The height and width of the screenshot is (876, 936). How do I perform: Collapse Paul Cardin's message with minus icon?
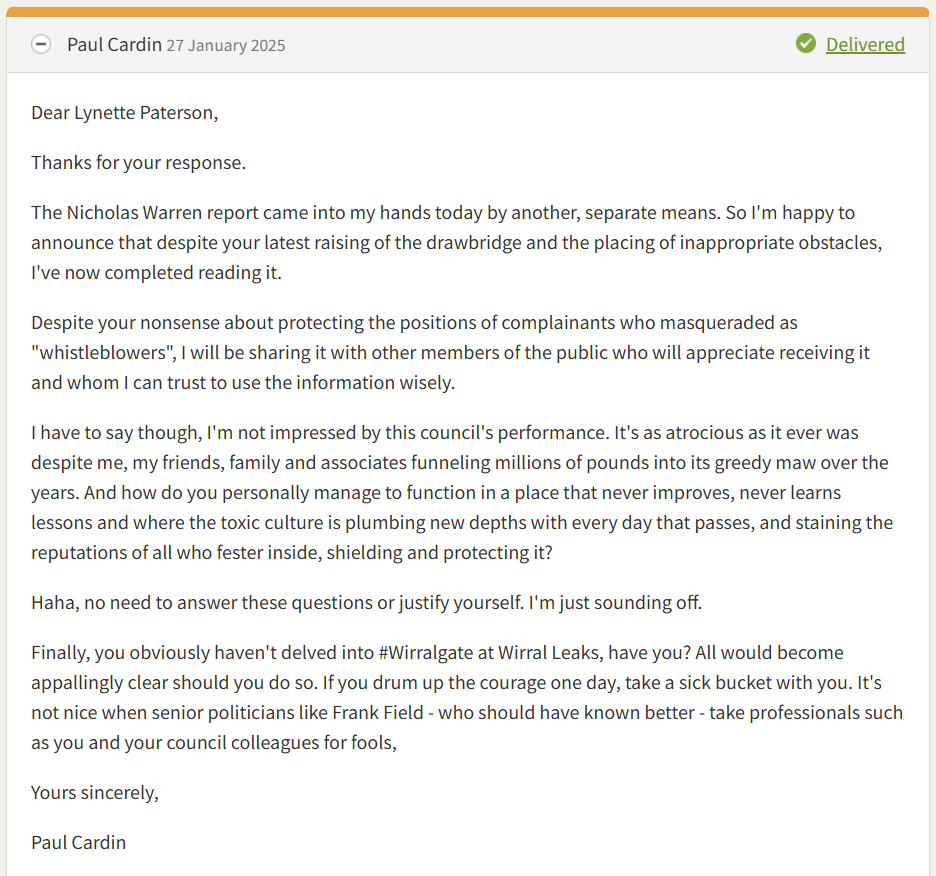(x=41, y=44)
